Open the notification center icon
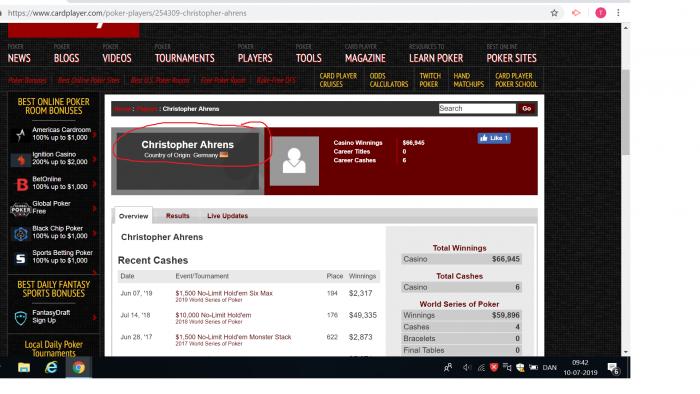Image resolution: width=700 pixels, height=394 pixels. point(613,368)
